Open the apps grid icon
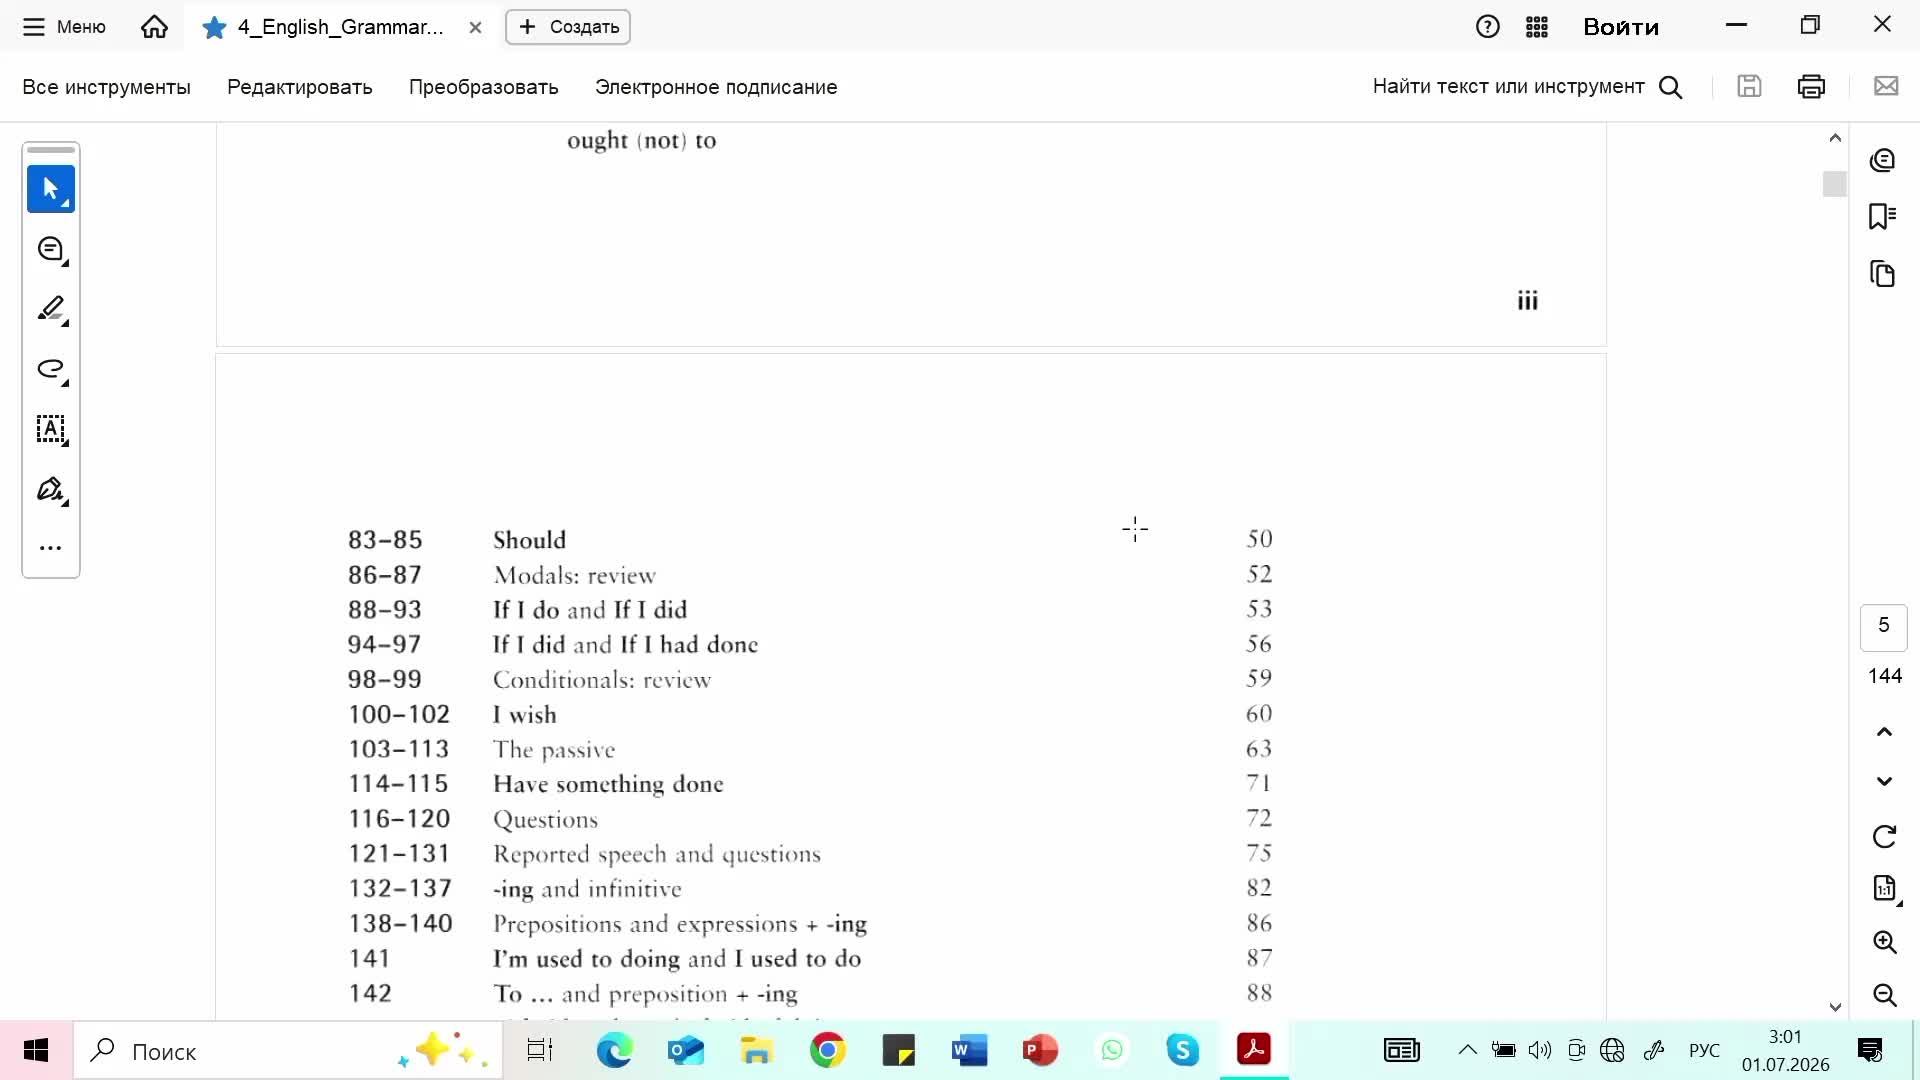 (1537, 27)
